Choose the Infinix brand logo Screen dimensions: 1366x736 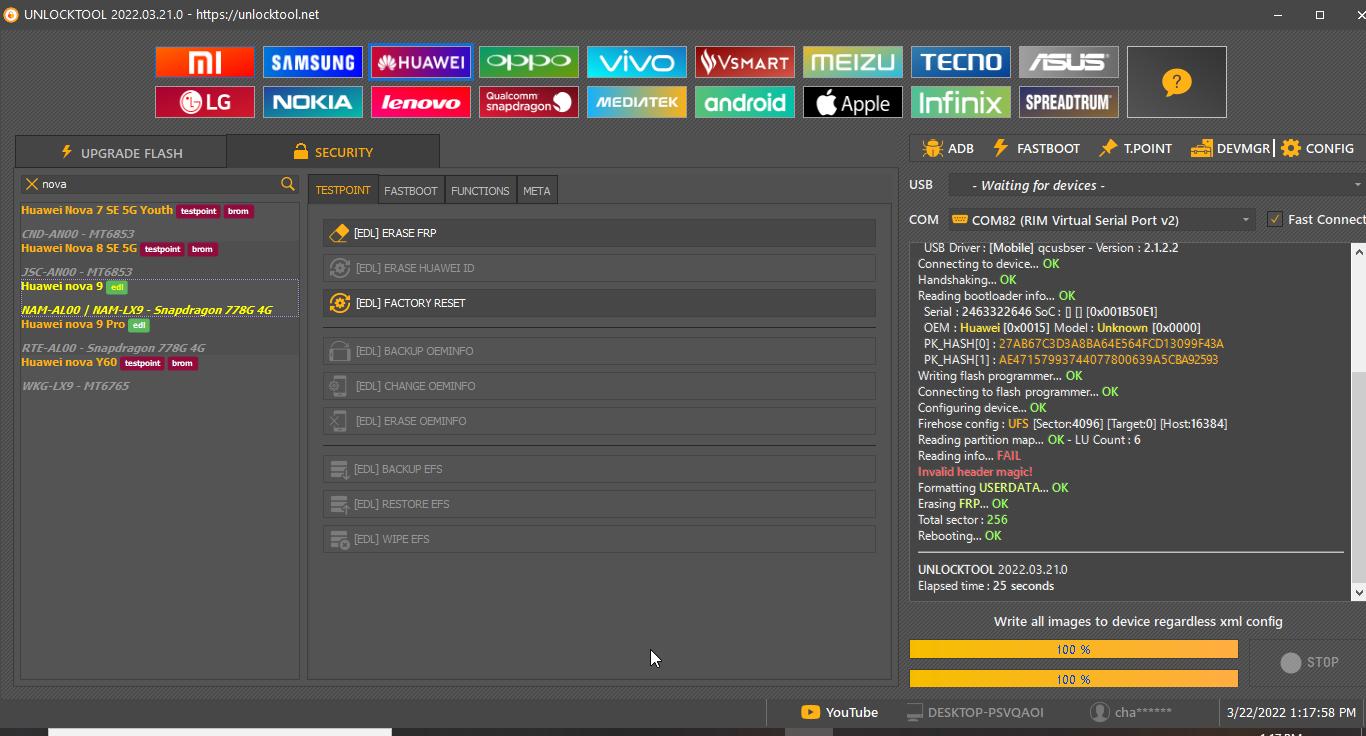click(x=961, y=102)
